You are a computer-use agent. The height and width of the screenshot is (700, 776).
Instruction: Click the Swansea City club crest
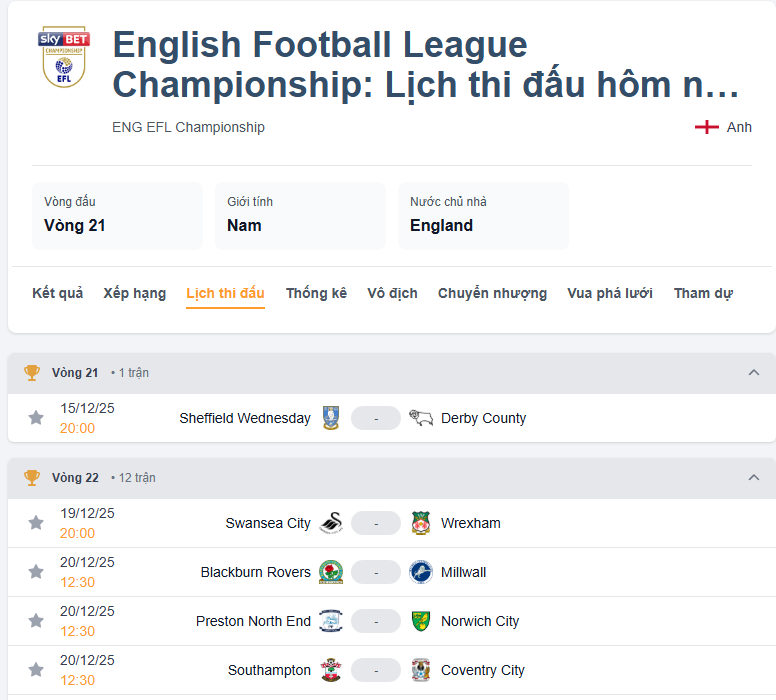click(x=331, y=523)
